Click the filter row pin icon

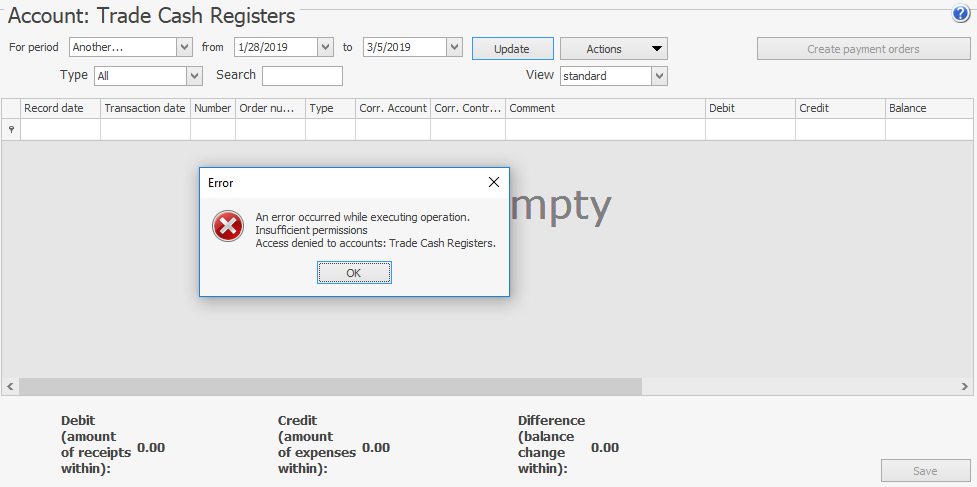tap(11, 129)
